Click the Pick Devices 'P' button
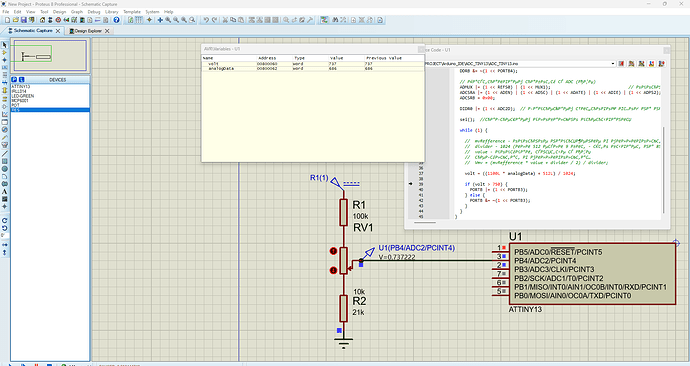 (x=14, y=80)
